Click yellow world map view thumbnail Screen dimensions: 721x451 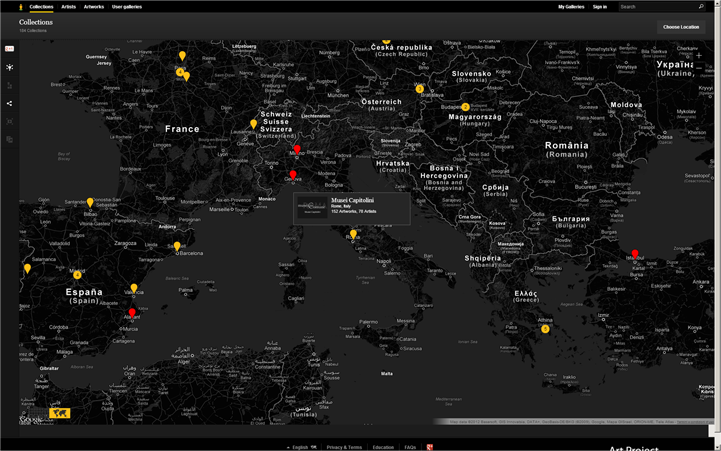pyautogui.click(x=60, y=413)
